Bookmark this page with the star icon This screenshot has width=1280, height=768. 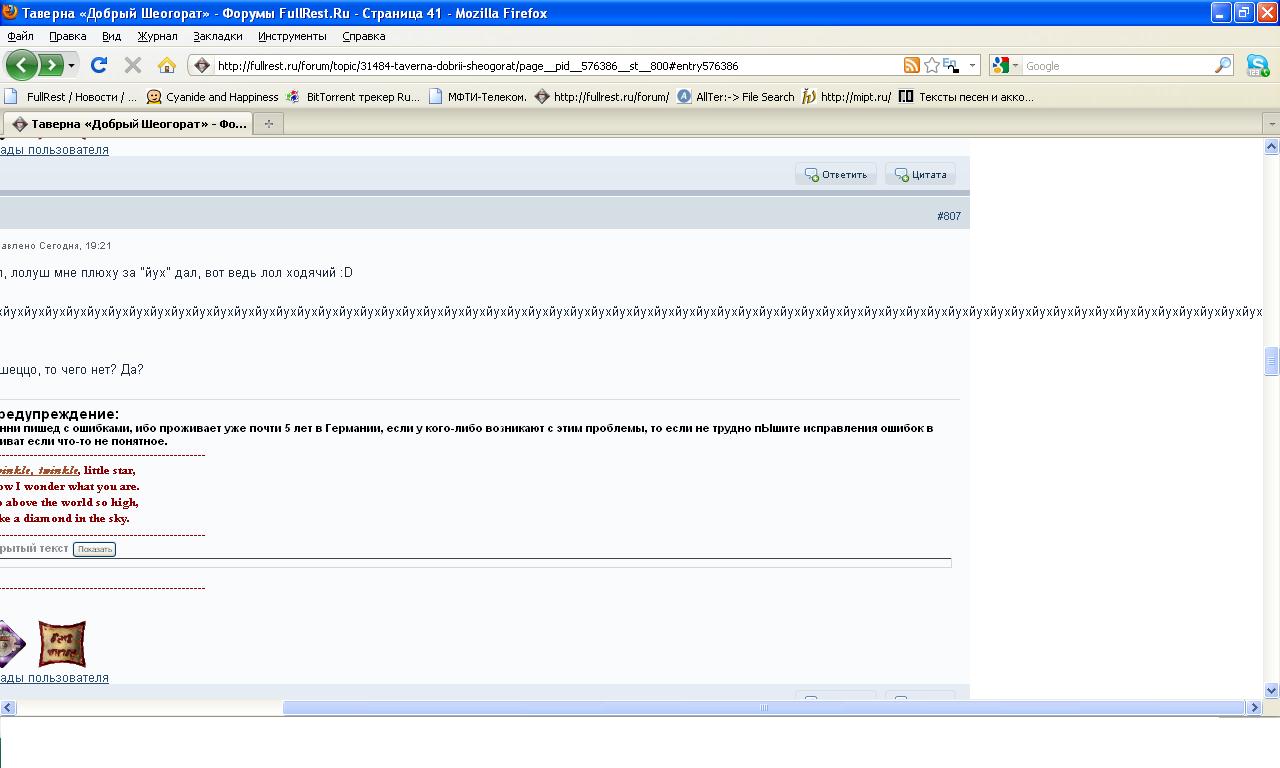tap(932, 66)
